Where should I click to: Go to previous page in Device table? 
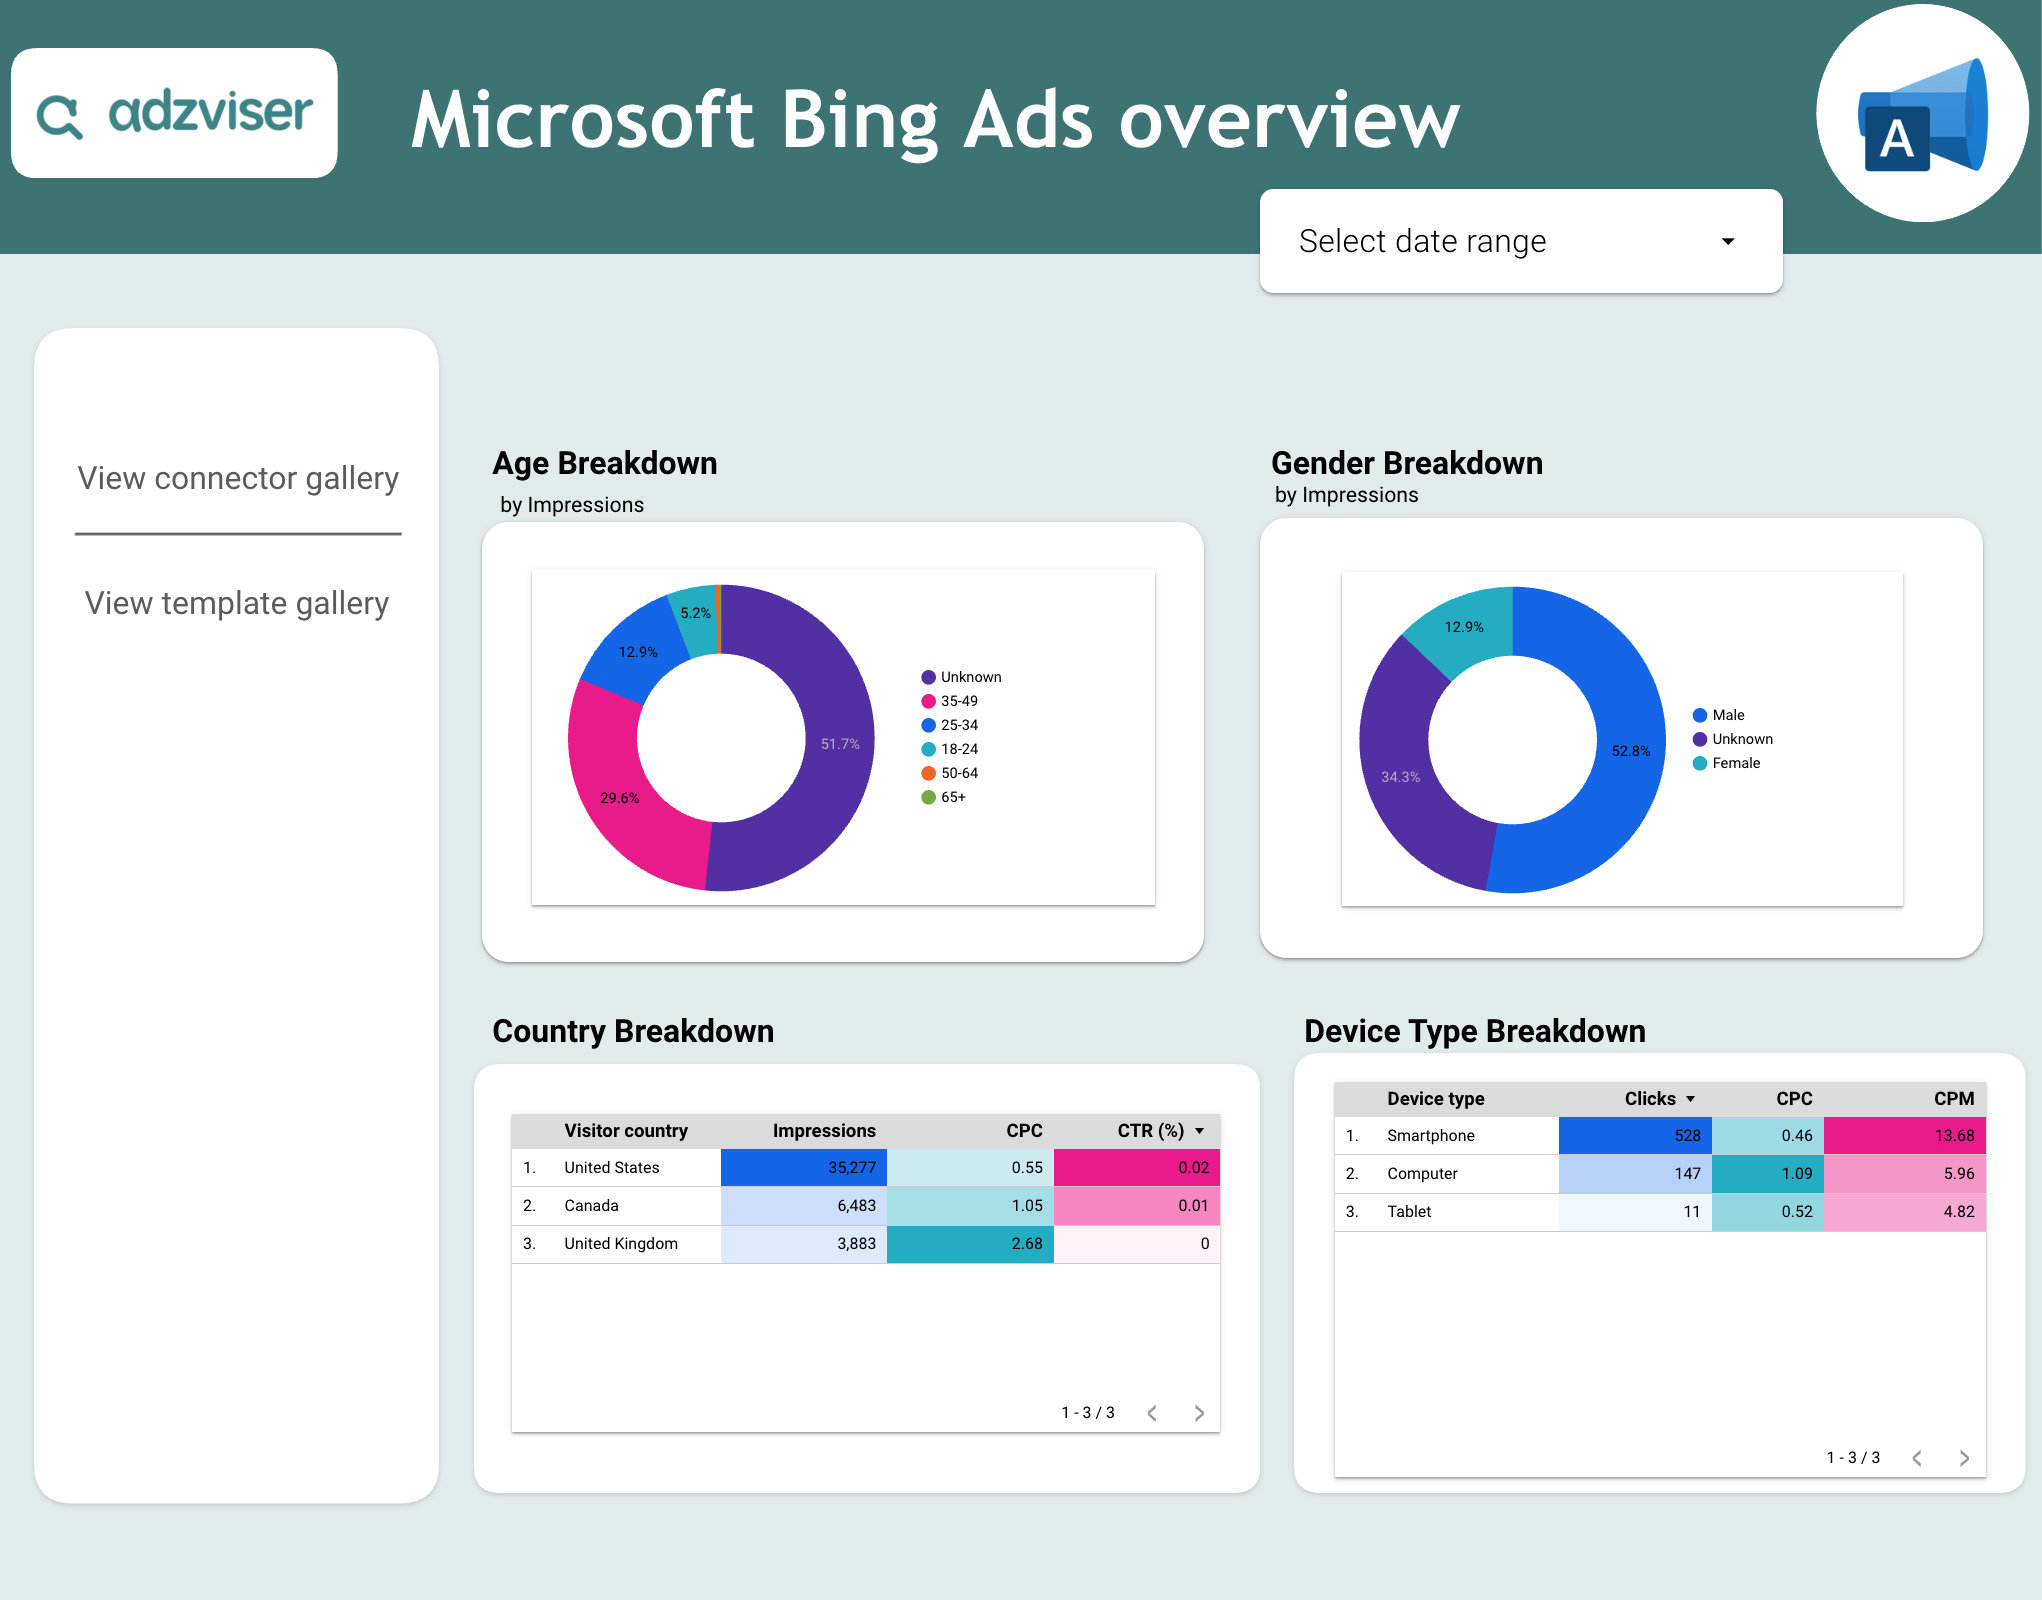pos(1917,1458)
